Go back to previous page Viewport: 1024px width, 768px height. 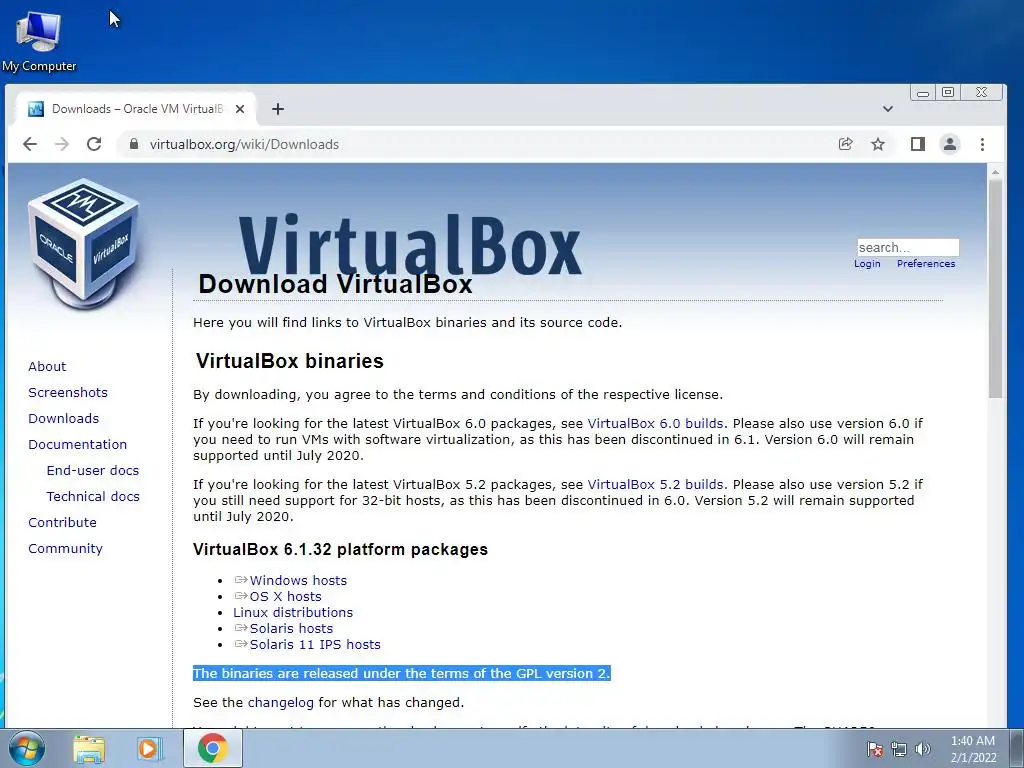[x=30, y=144]
